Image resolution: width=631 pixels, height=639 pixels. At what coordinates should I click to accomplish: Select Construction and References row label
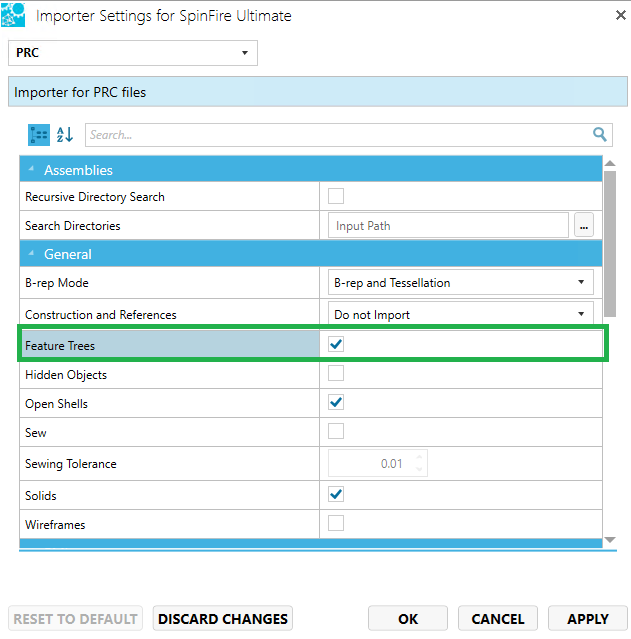coord(101,315)
